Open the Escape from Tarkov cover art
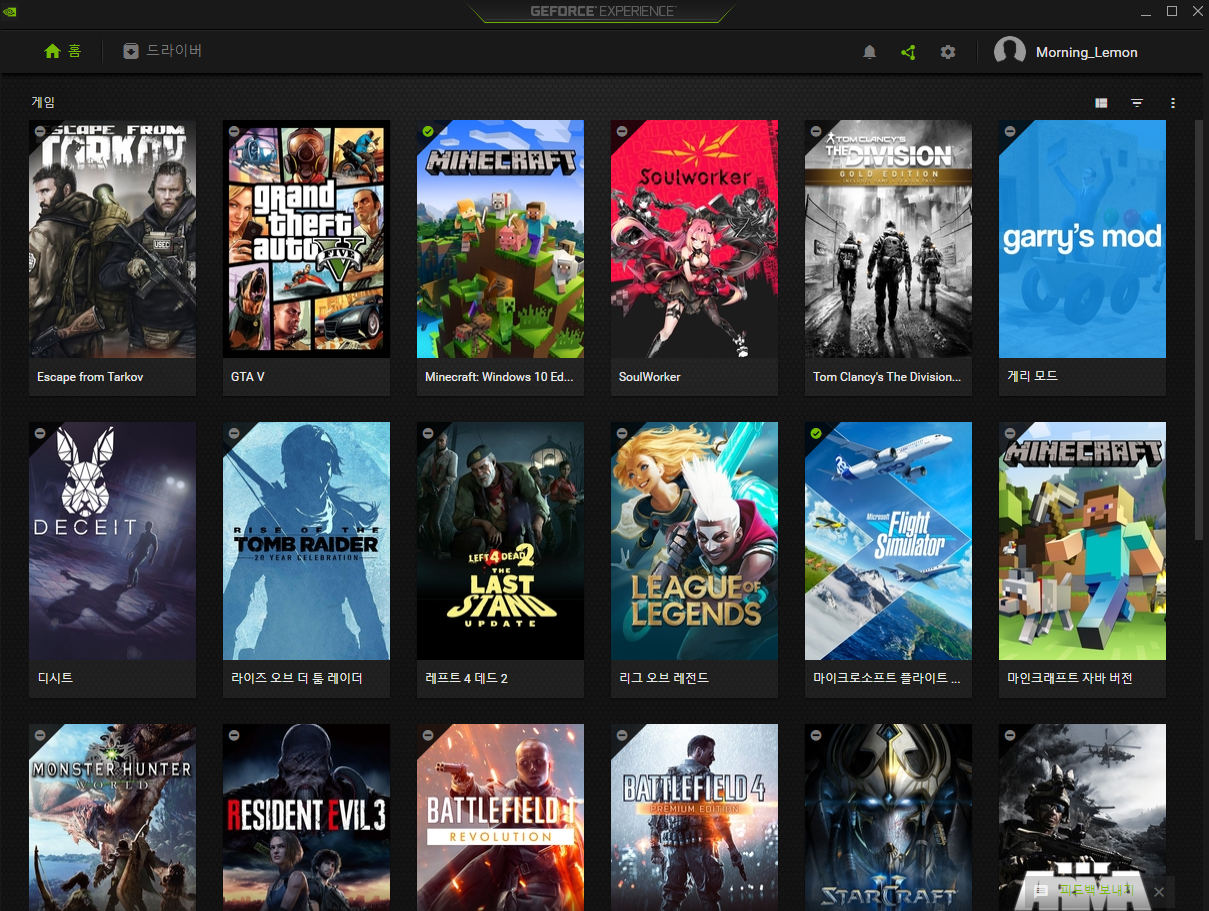Image resolution: width=1209 pixels, height=911 pixels. (112, 239)
